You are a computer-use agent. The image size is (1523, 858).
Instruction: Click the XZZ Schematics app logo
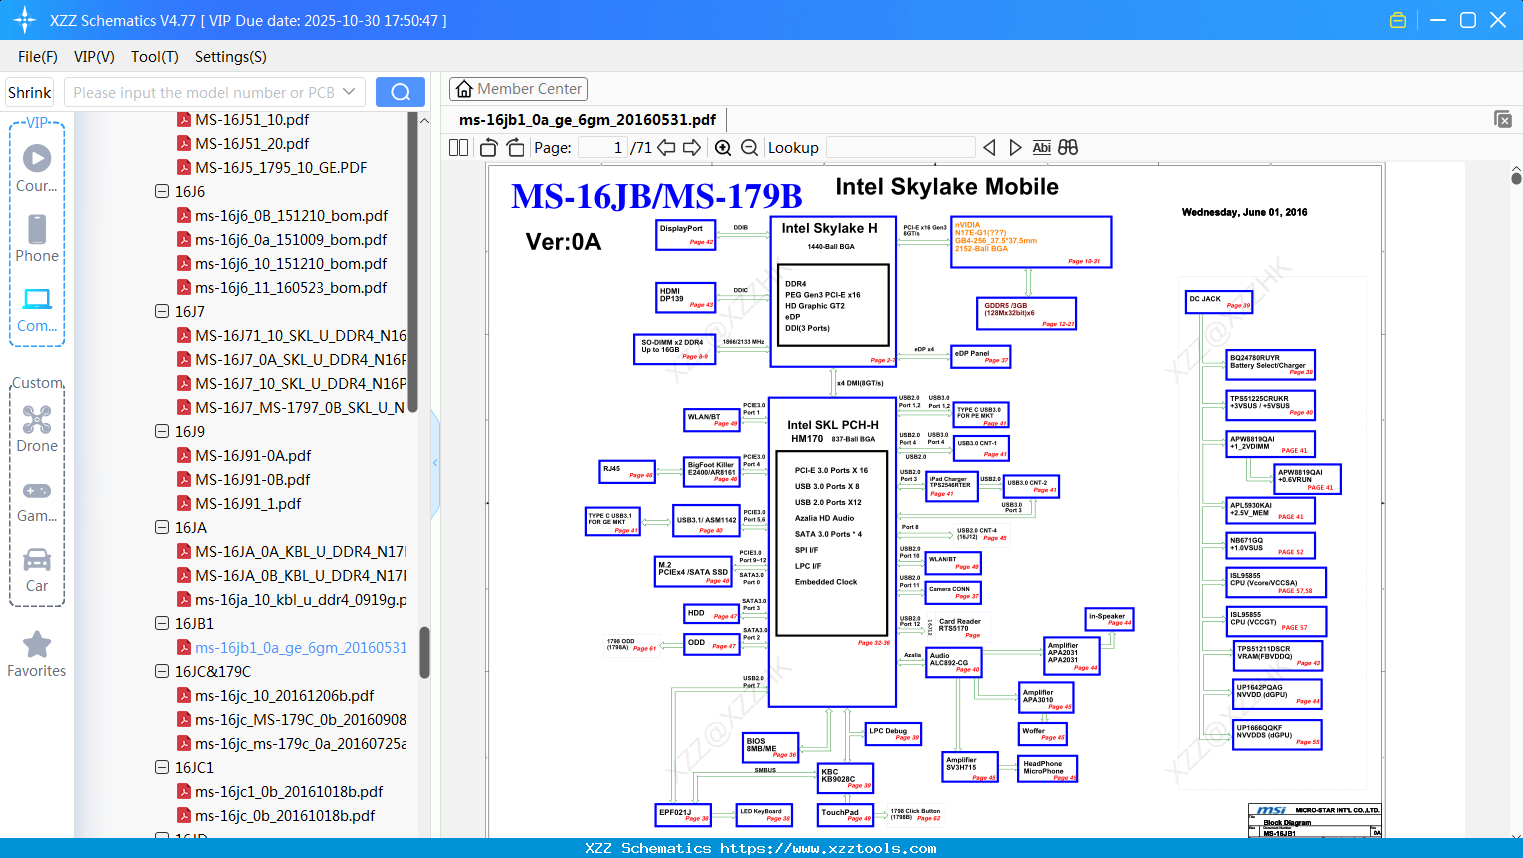25,20
